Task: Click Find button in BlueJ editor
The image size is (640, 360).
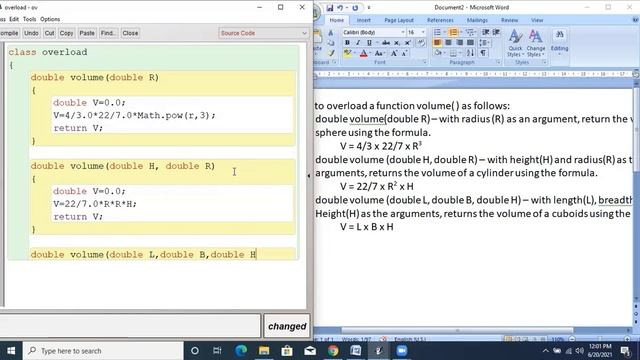Action: point(108,33)
